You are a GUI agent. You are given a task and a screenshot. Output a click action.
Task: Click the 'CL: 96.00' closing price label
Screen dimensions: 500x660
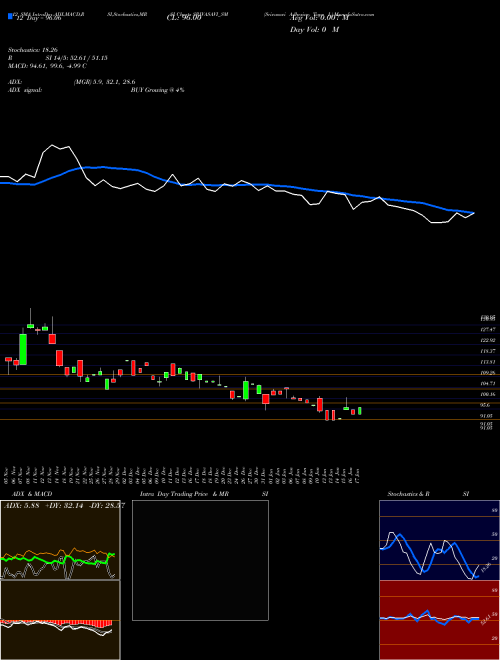184,18
